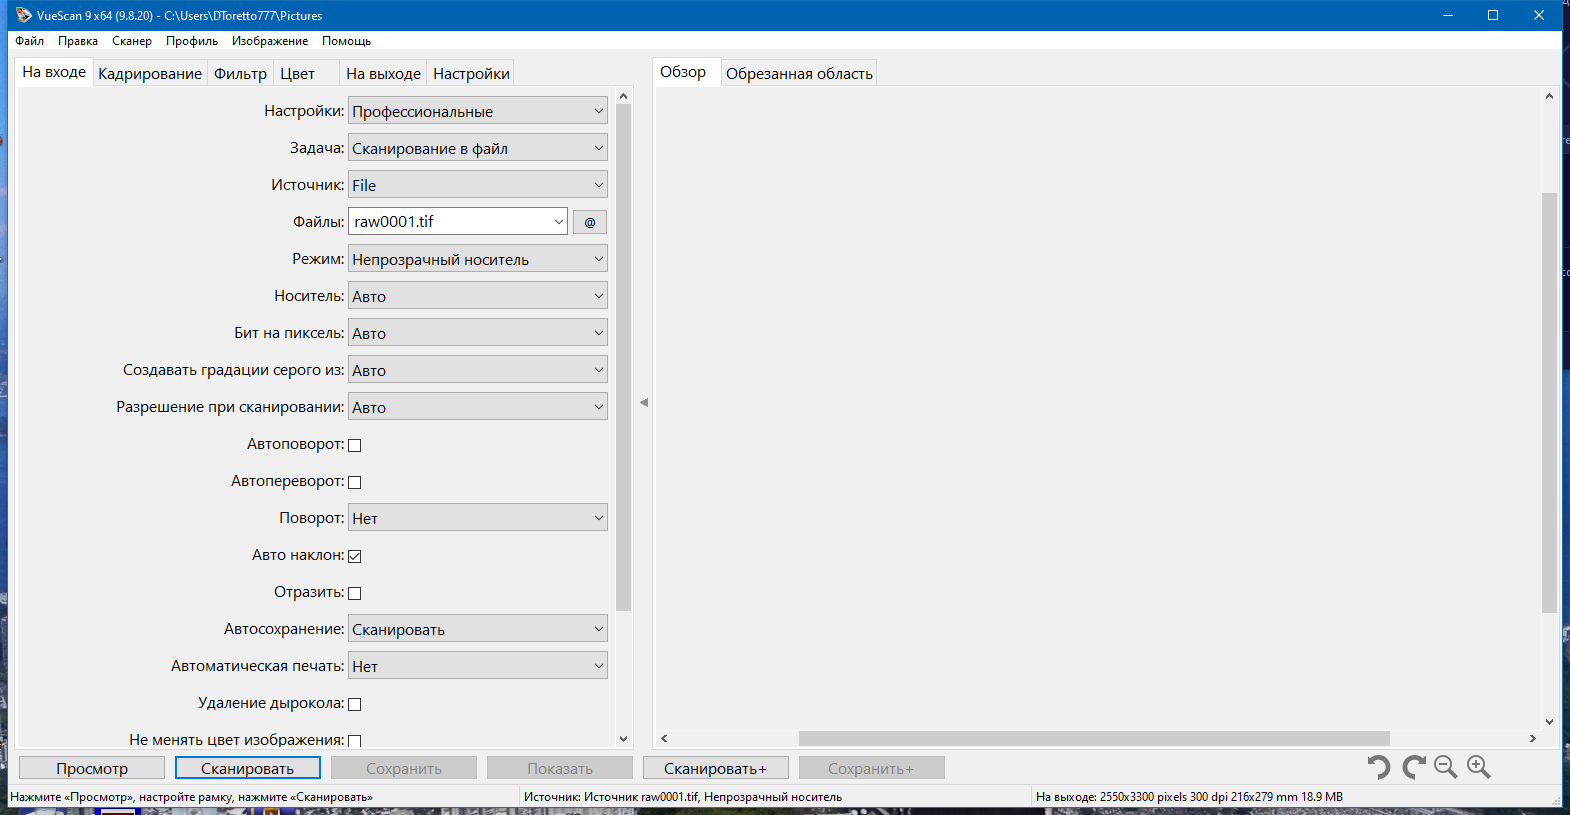1570x815 pixels.
Task: Switch to the Настройки tab
Action: point(471,73)
